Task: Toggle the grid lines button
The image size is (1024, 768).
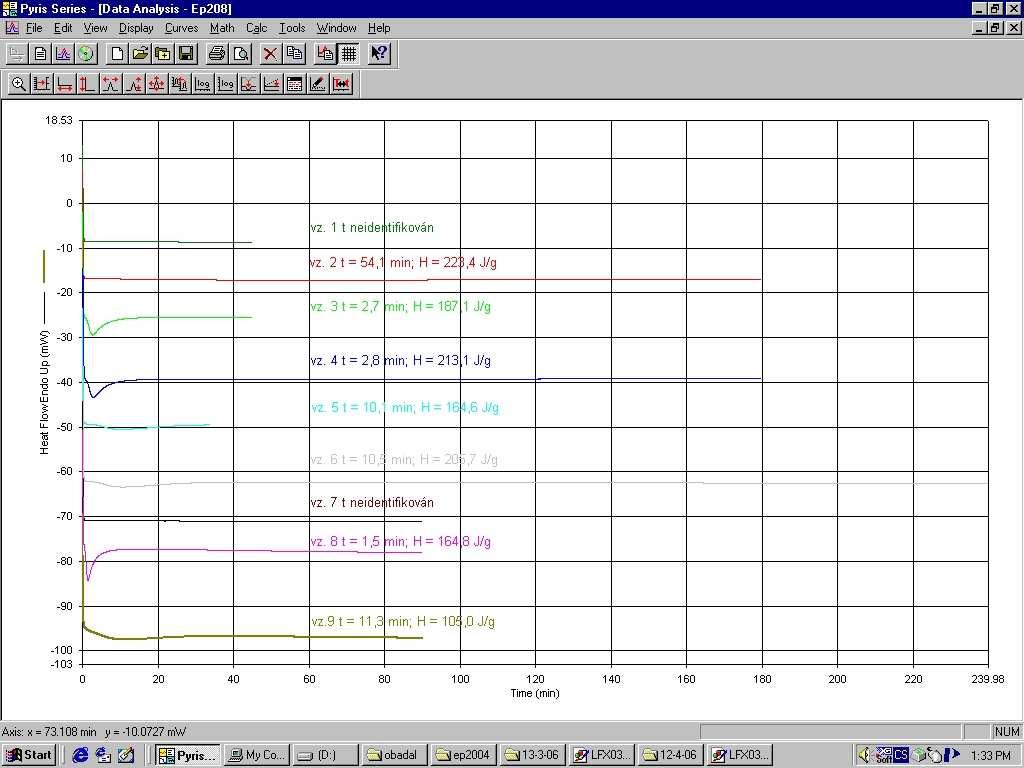Action: (x=349, y=54)
